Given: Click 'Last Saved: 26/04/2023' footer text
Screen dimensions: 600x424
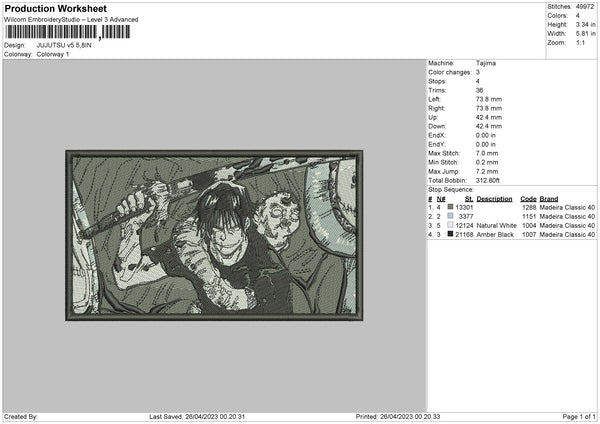Looking at the screenshot, I should [197, 417].
